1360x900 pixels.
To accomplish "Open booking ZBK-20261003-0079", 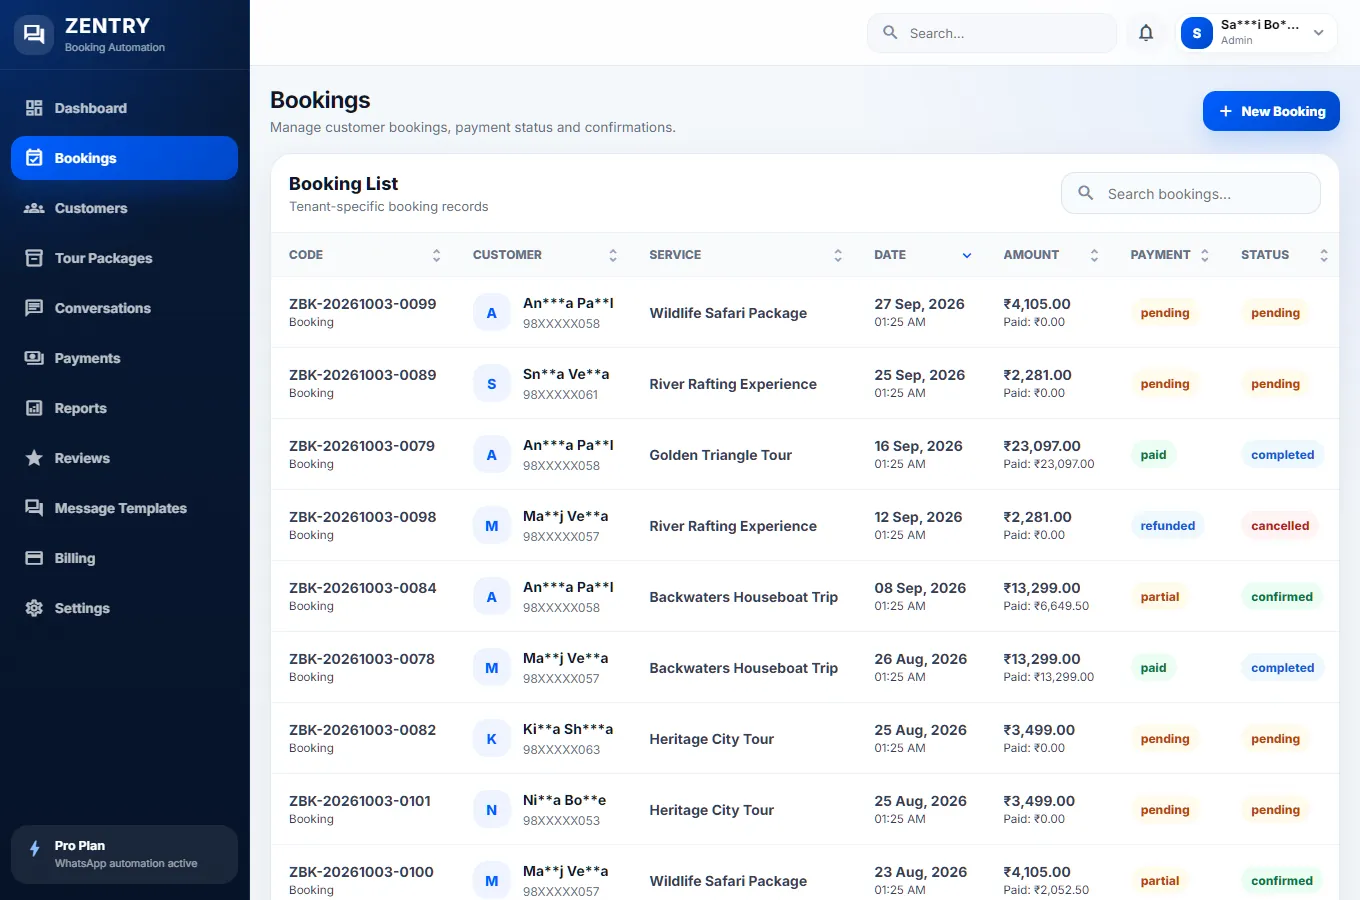I will point(362,446).
